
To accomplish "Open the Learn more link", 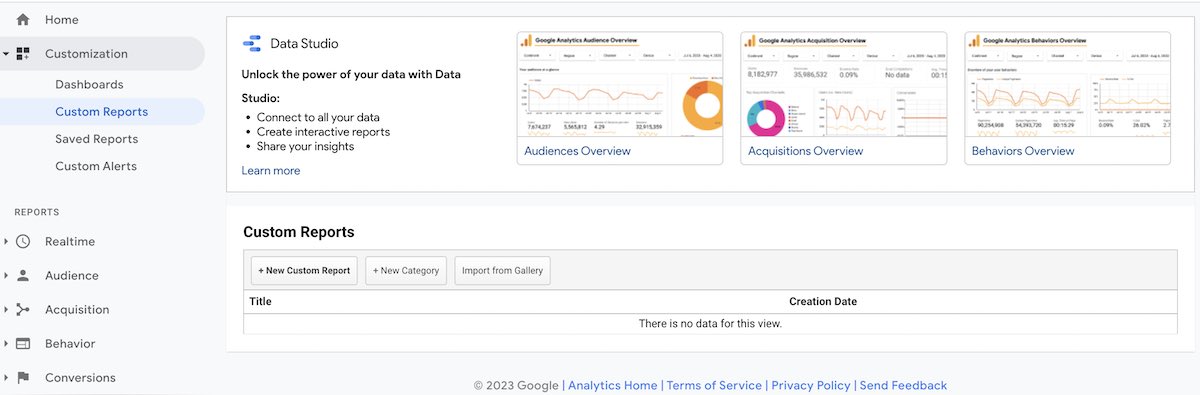I will 271,171.
